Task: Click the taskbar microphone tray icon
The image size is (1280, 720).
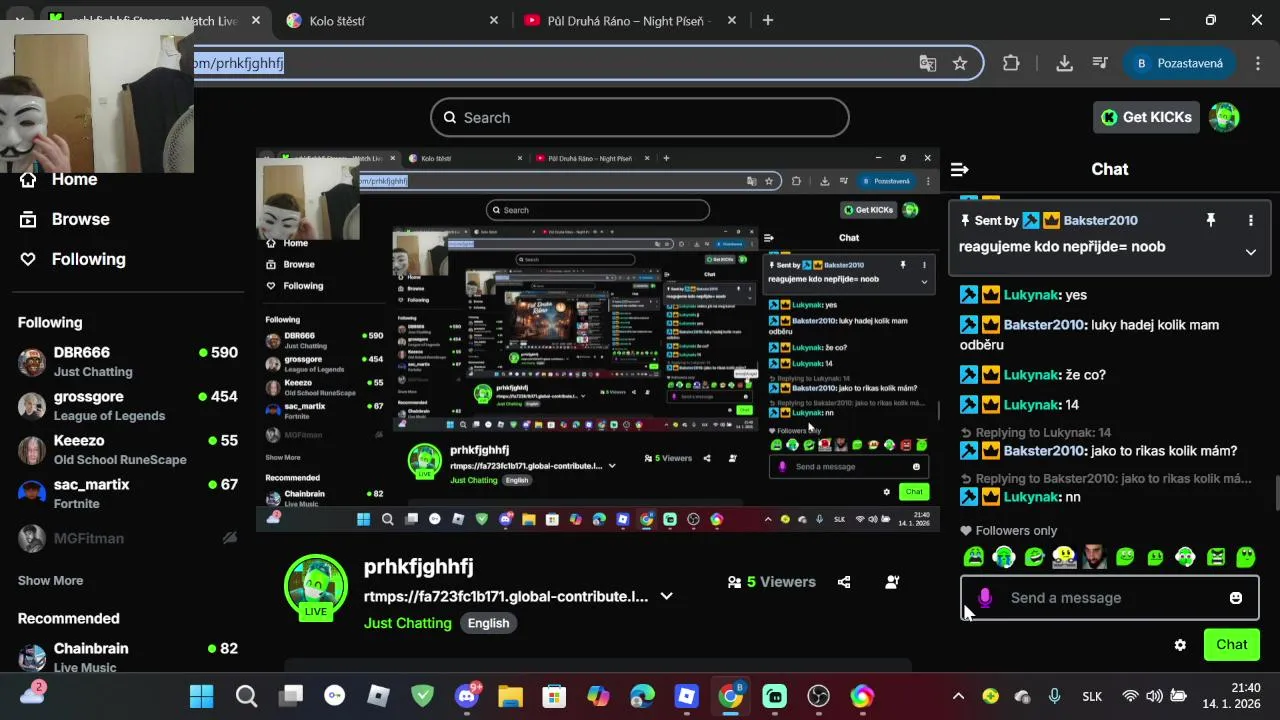Action: click(x=1054, y=696)
